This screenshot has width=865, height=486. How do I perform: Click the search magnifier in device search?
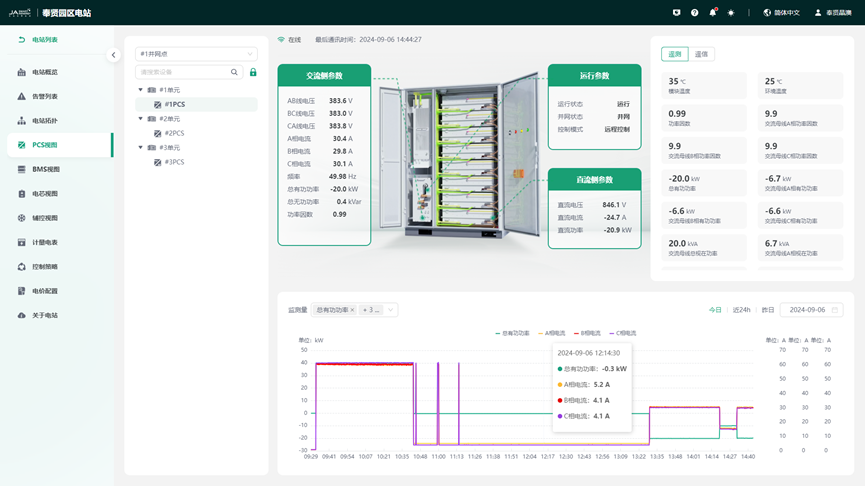click(x=235, y=72)
